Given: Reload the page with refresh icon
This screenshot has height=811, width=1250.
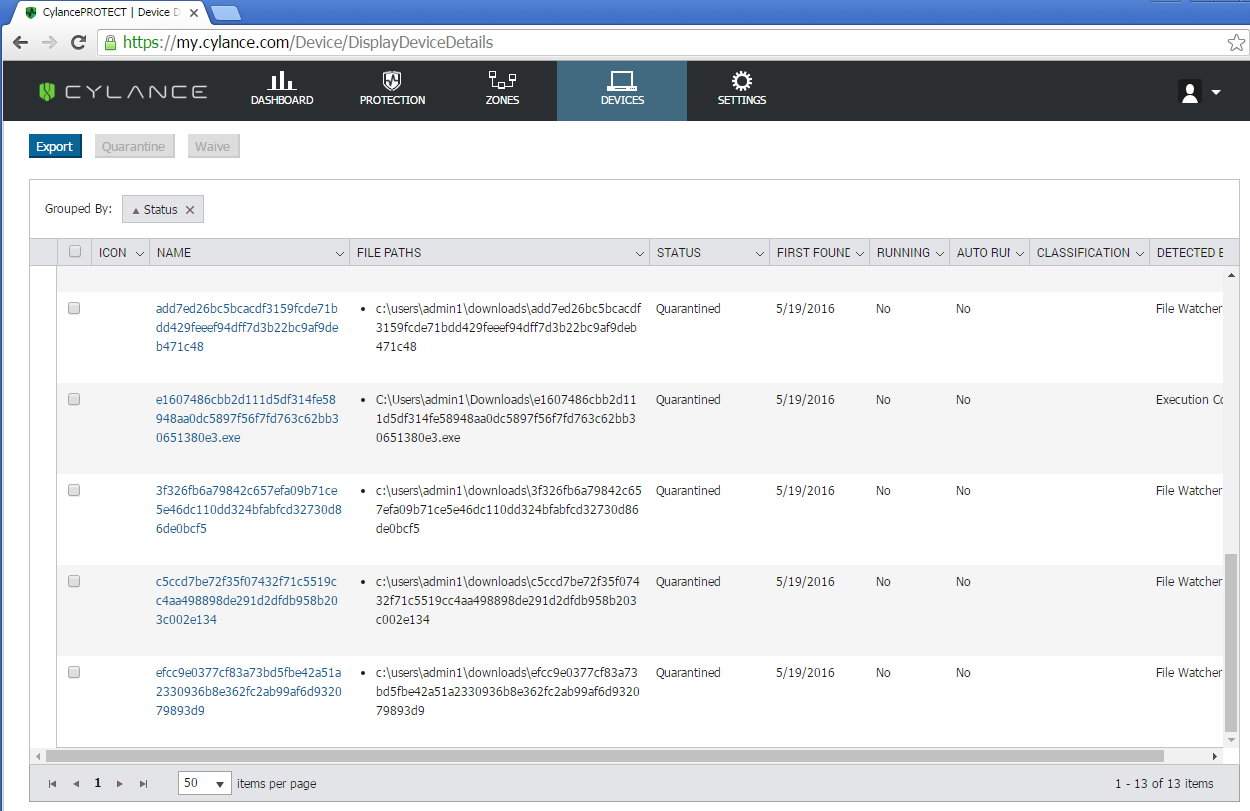Looking at the screenshot, I should coord(78,43).
